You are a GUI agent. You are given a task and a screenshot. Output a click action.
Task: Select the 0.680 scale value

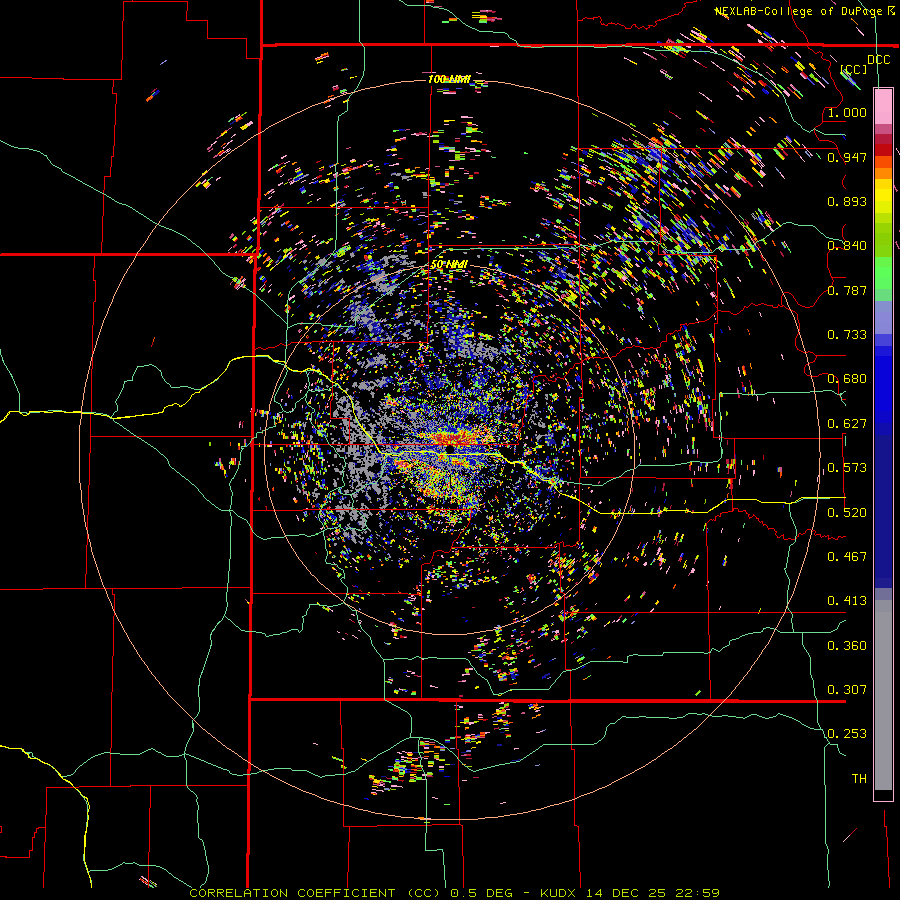click(847, 379)
